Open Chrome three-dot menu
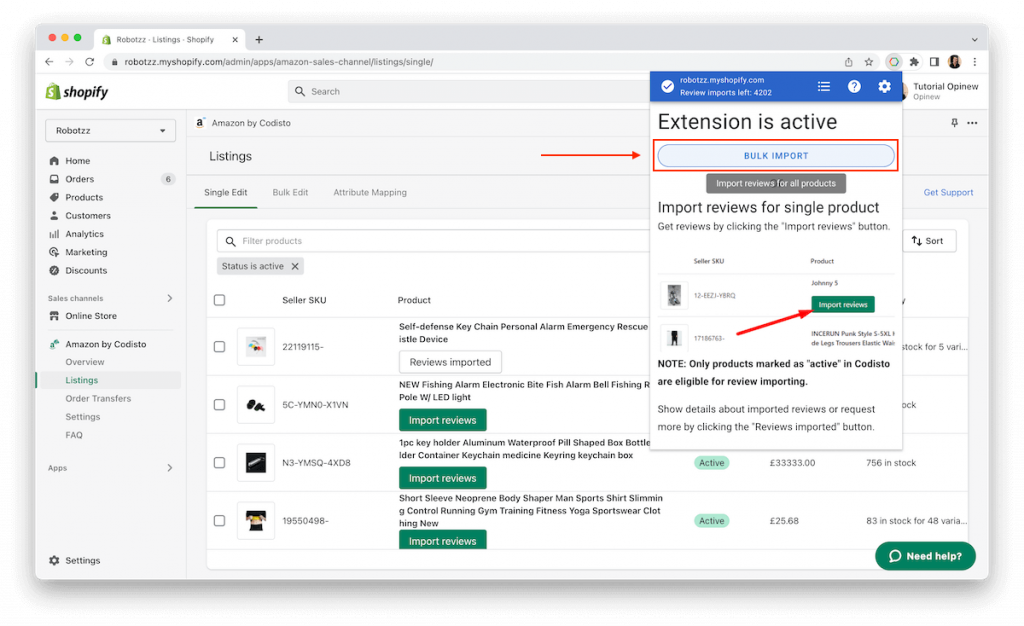The width and height of the screenshot is (1024, 626). click(x=974, y=62)
